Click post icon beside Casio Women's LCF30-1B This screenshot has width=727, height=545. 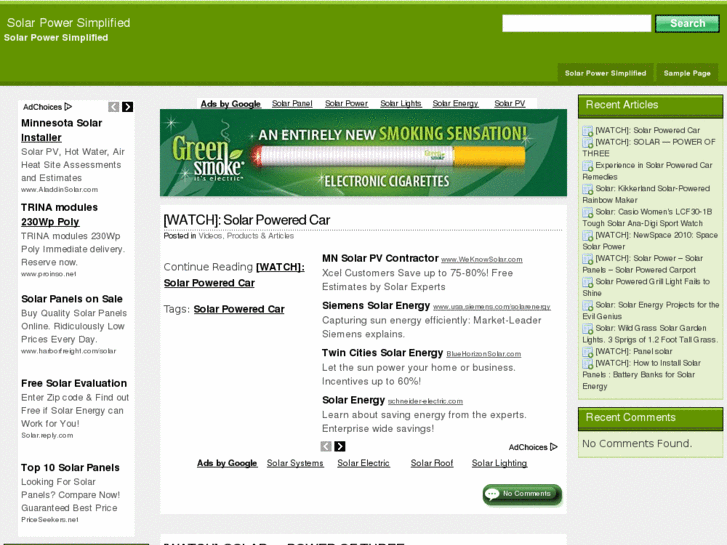[x=587, y=212]
